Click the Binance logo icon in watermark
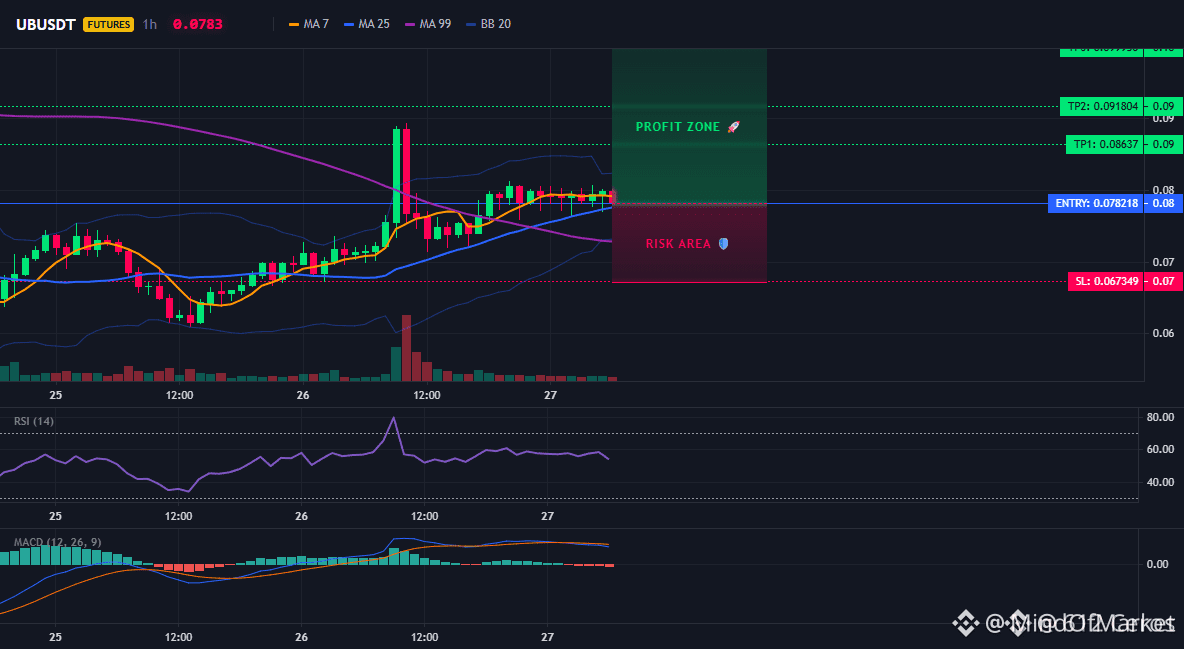 pos(965,623)
